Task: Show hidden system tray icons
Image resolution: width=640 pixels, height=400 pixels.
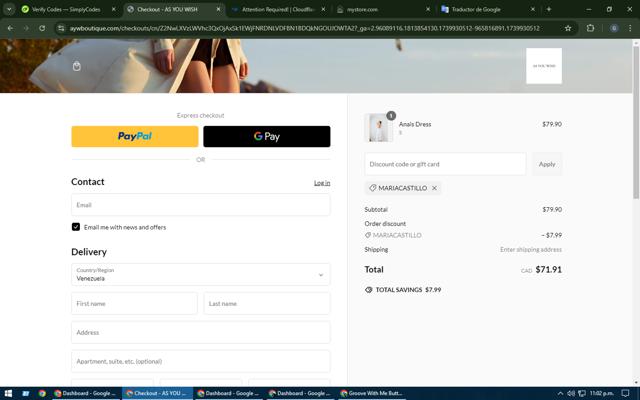Action: [560, 393]
